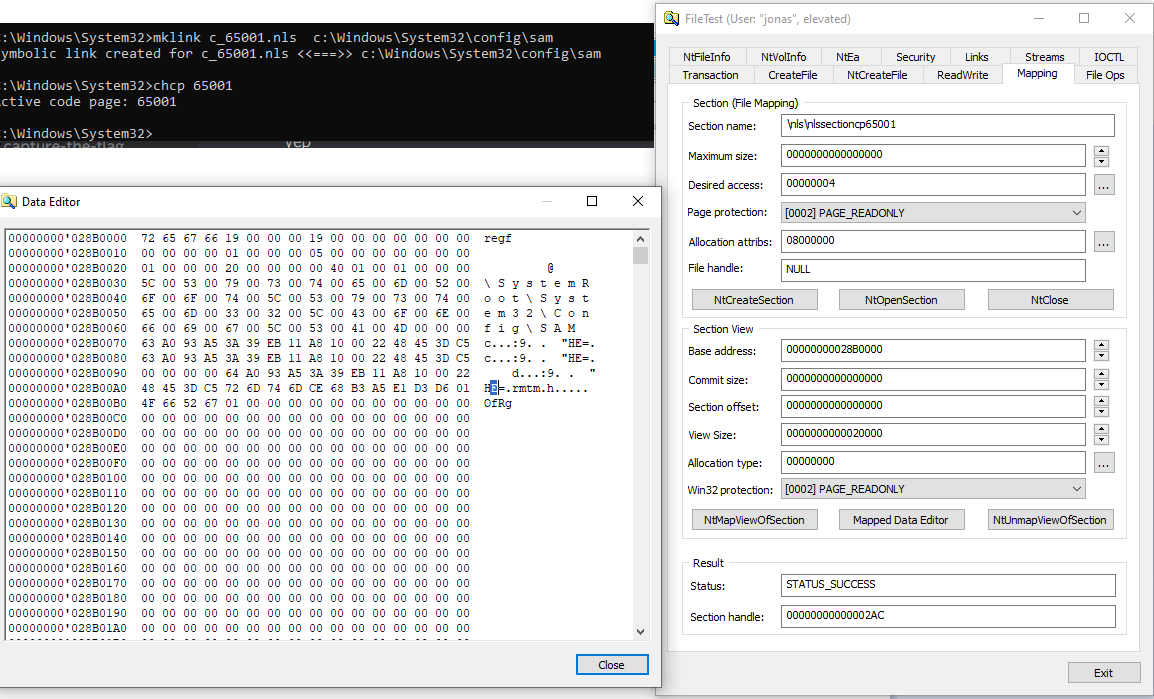Click the NtUnmapViewOfSection button
The height and width of the screenshot is (699, 1154).
click(x=1049, y=519)
